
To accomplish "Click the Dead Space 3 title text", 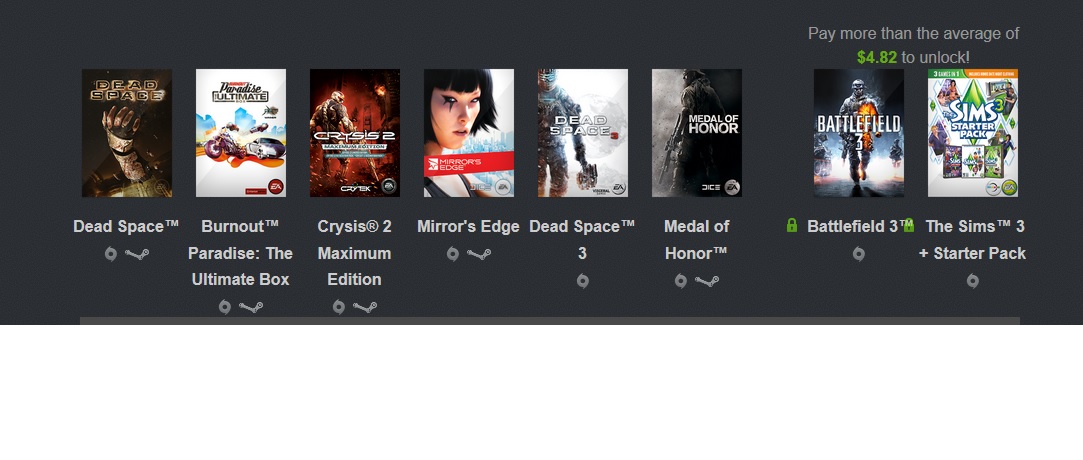I will pyautogui.click(x=582, y=240).
